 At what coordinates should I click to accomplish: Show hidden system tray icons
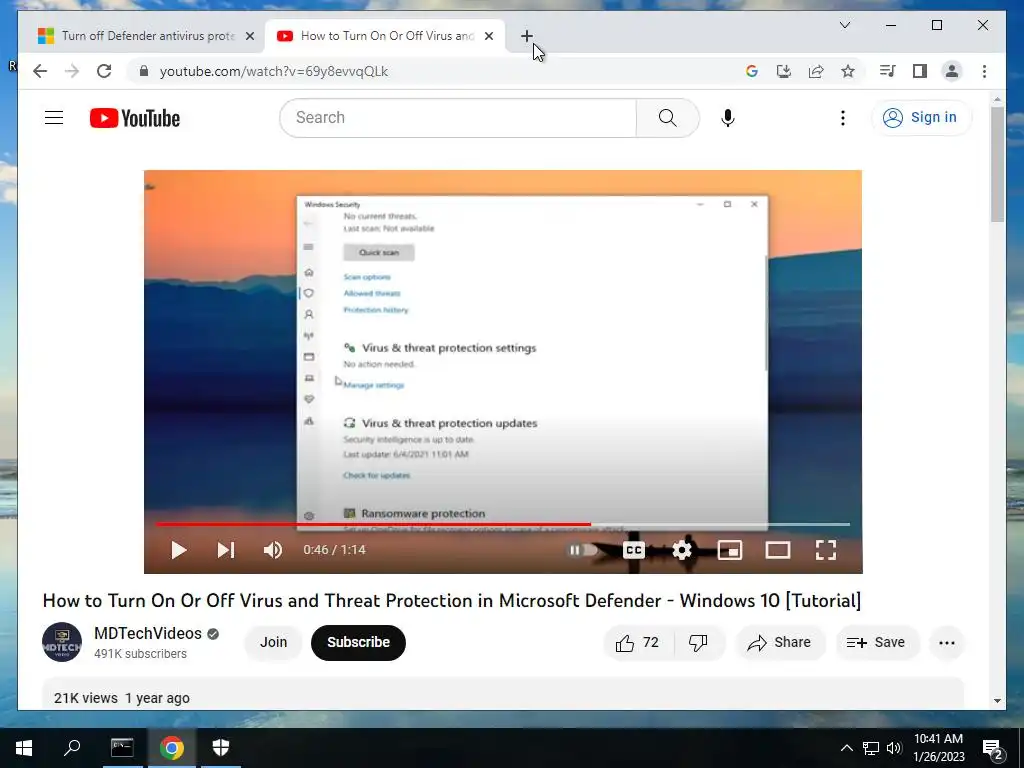(x=846, y=748)
